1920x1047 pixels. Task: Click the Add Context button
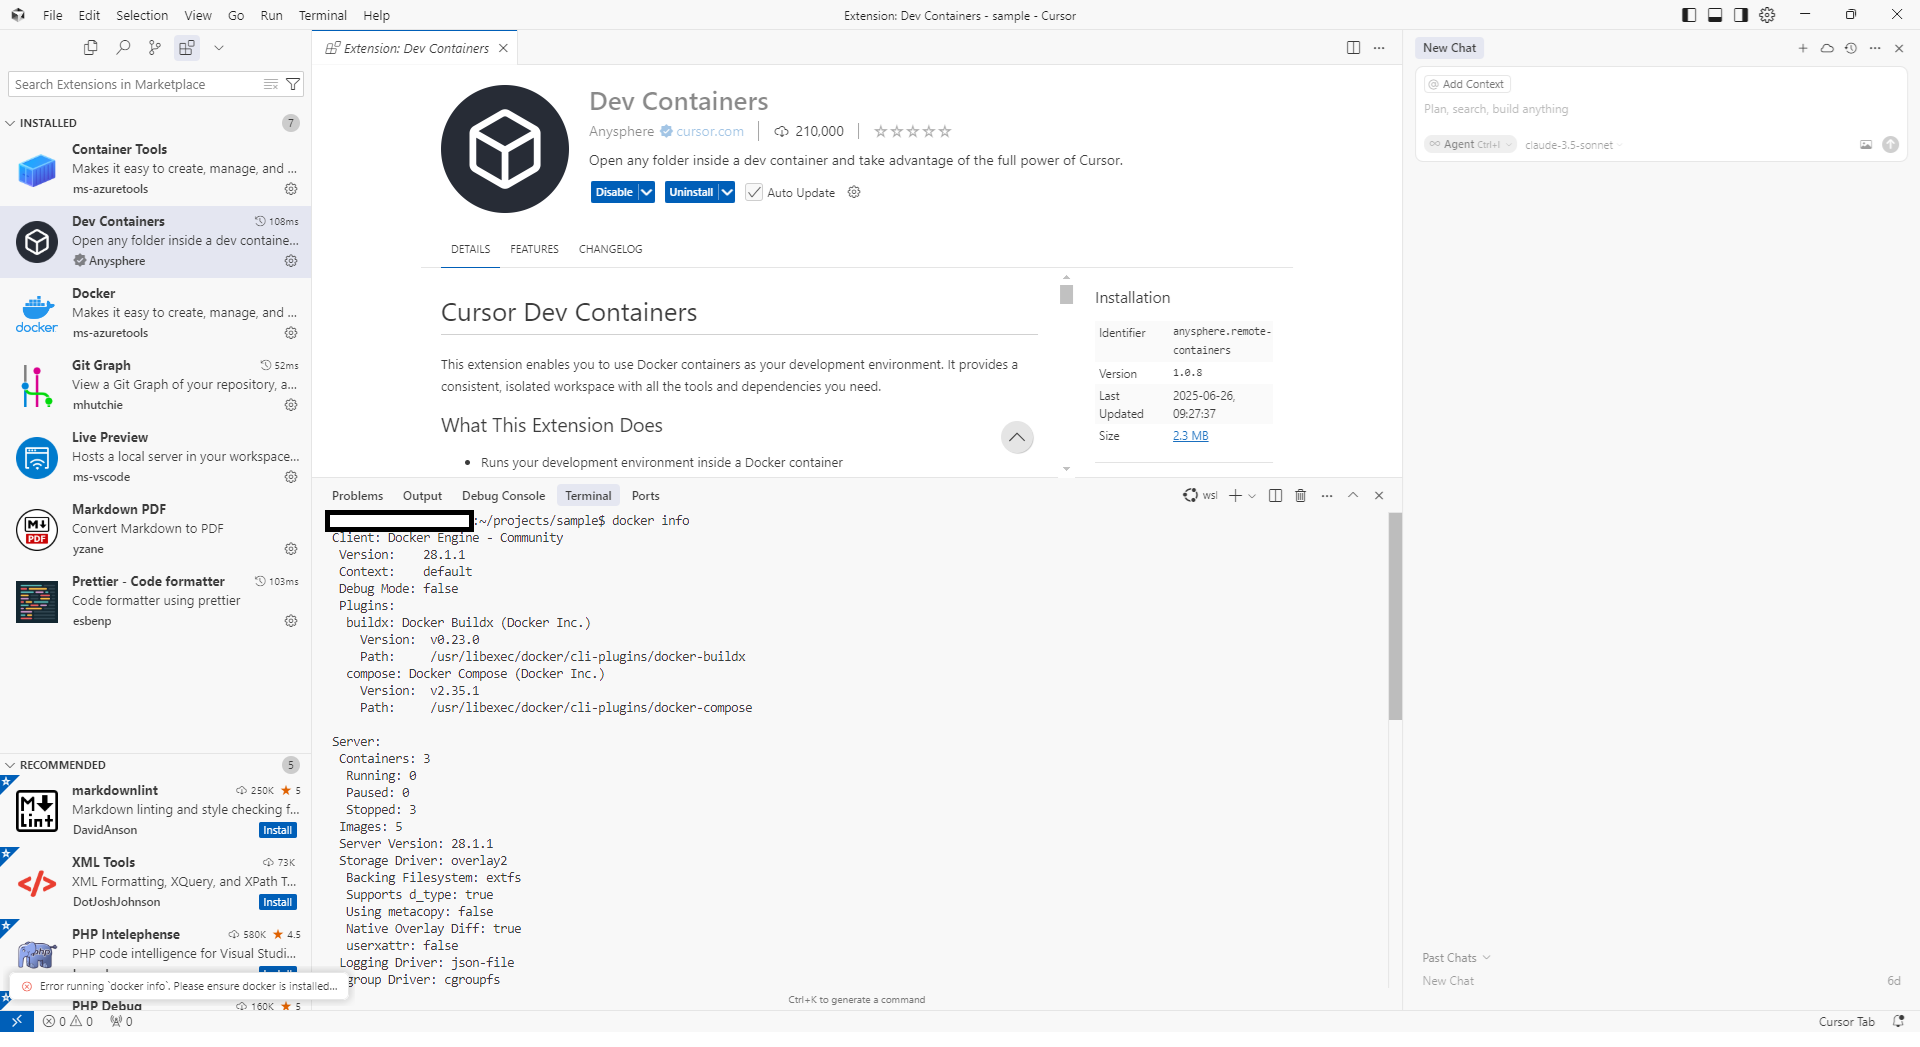(1466, 84)
